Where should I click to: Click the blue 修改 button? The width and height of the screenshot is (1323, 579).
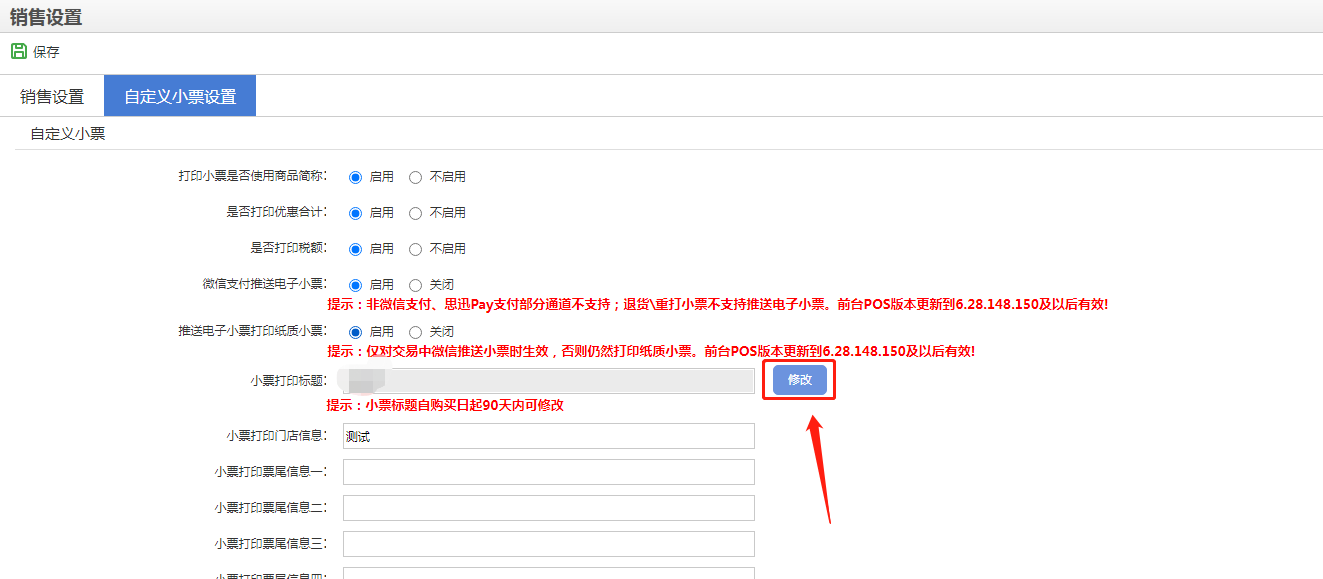pos(799,380)
